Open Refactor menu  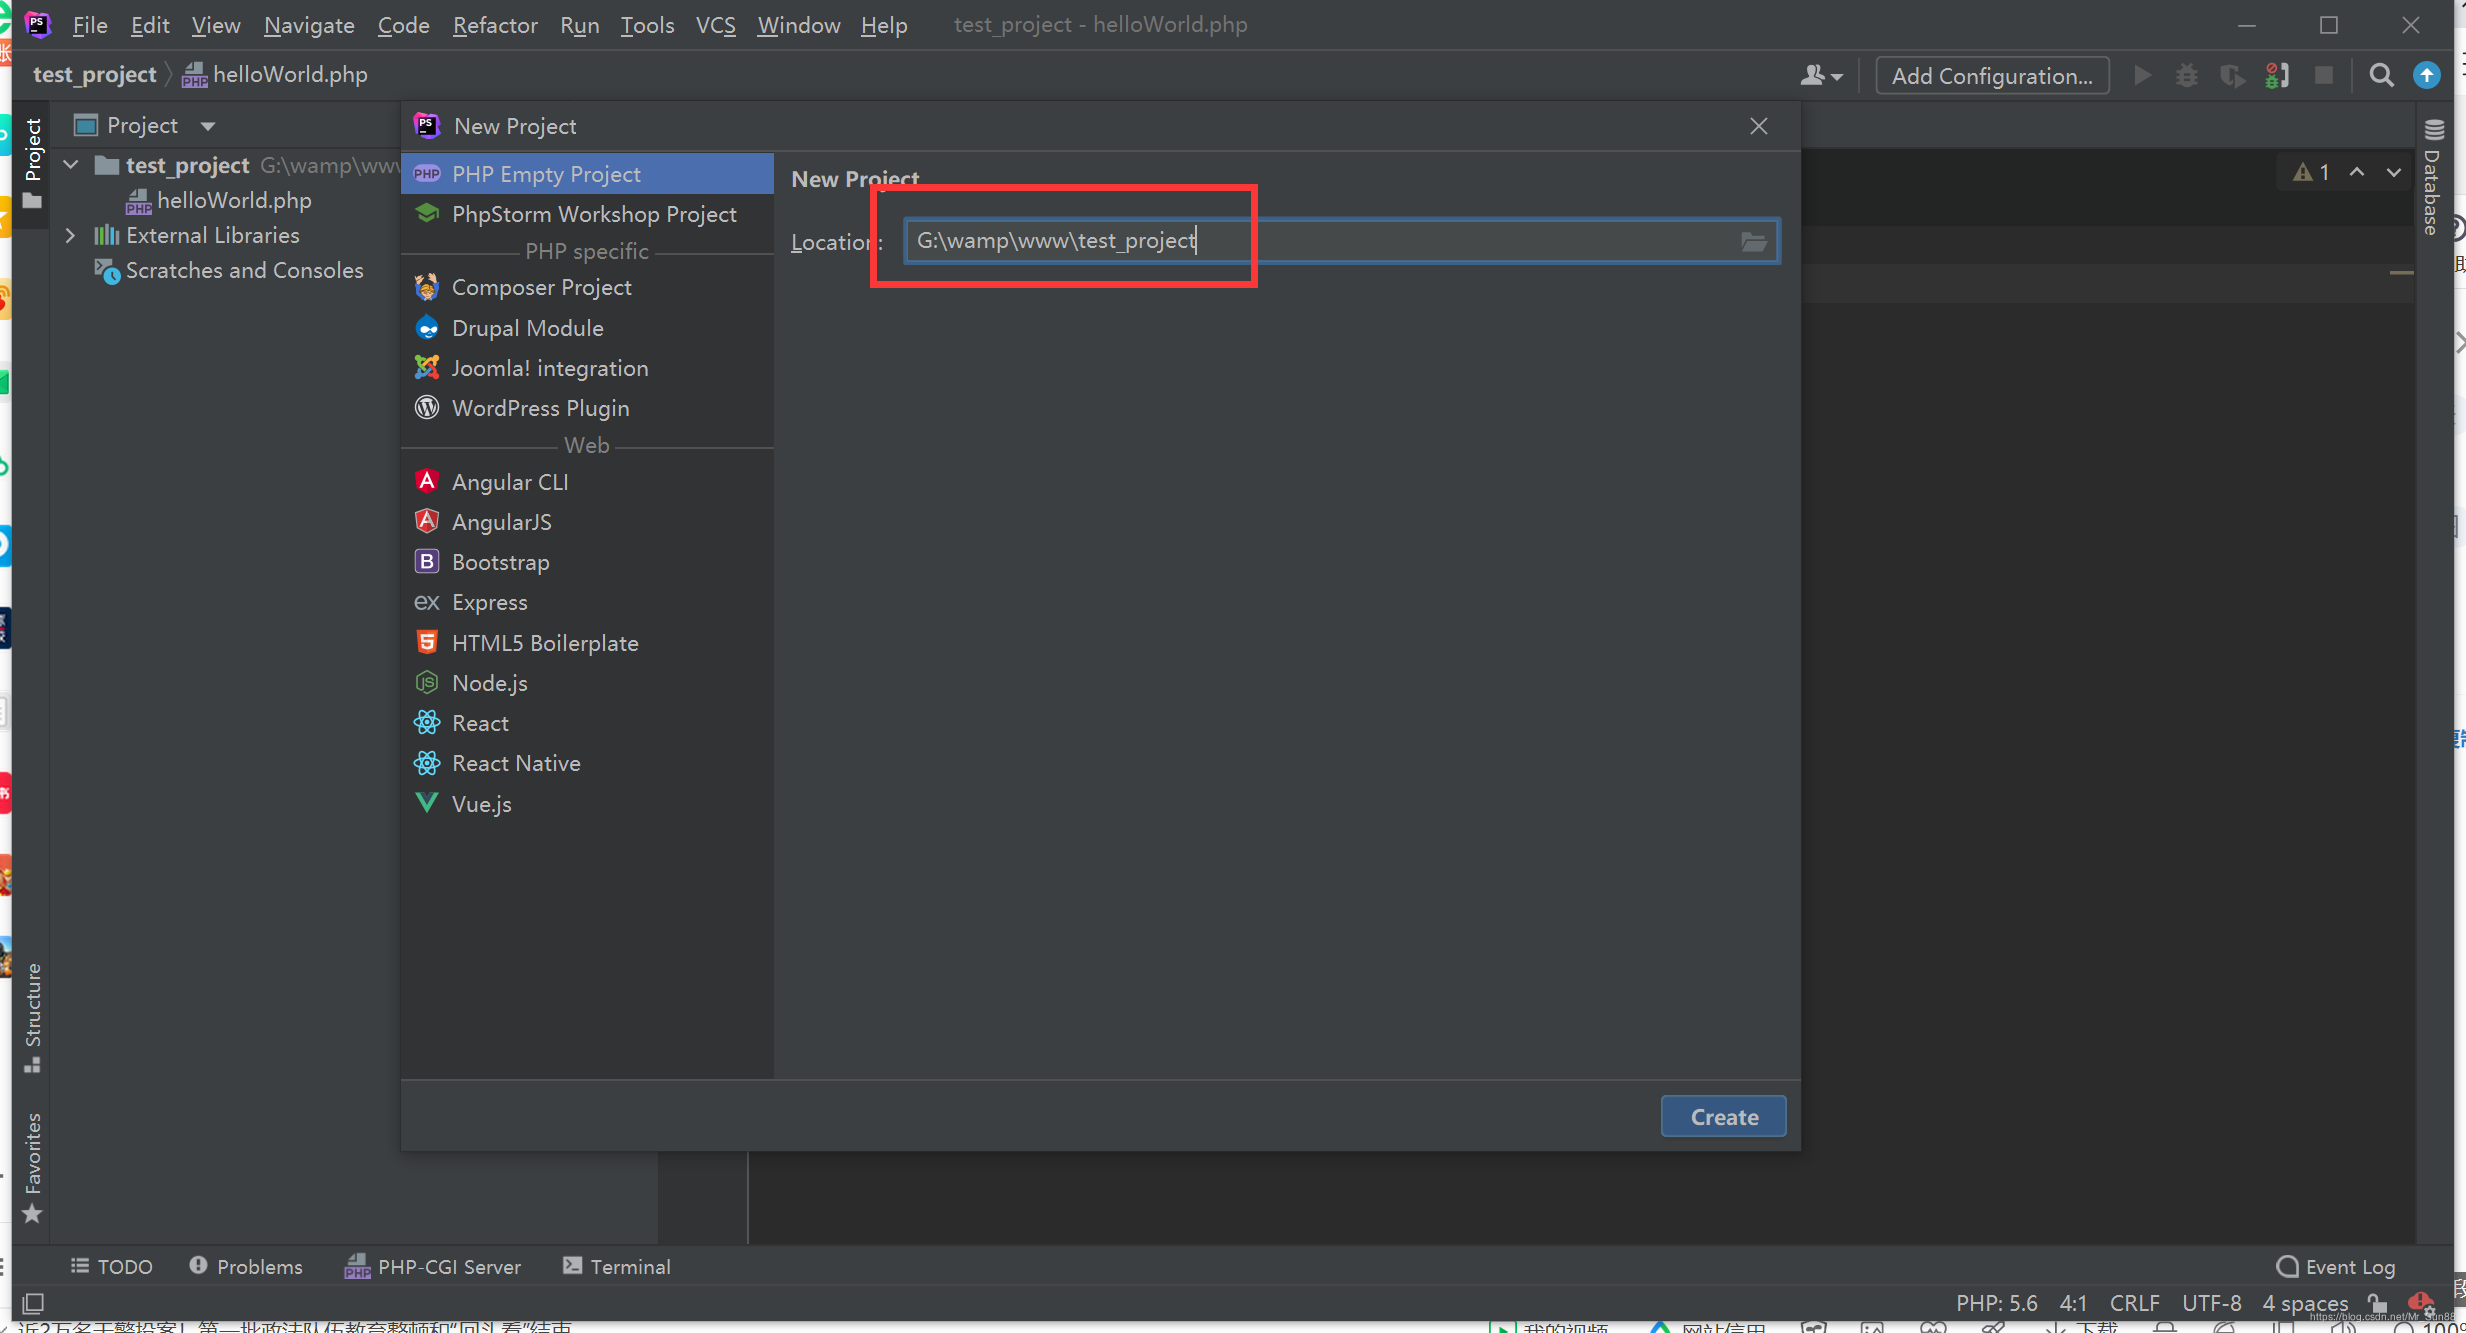coord(495,25)
